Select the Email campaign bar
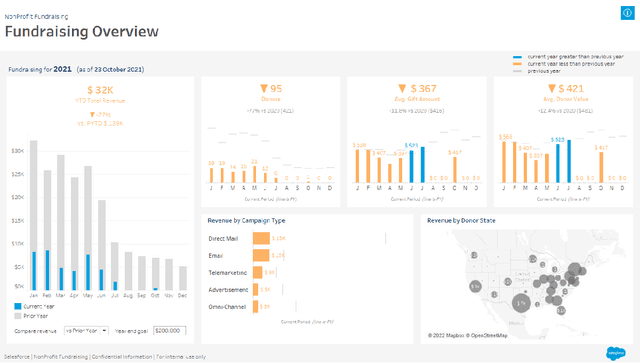Viewport: 640px width, 363px height. pyautogui.click(x=261, y=255)
